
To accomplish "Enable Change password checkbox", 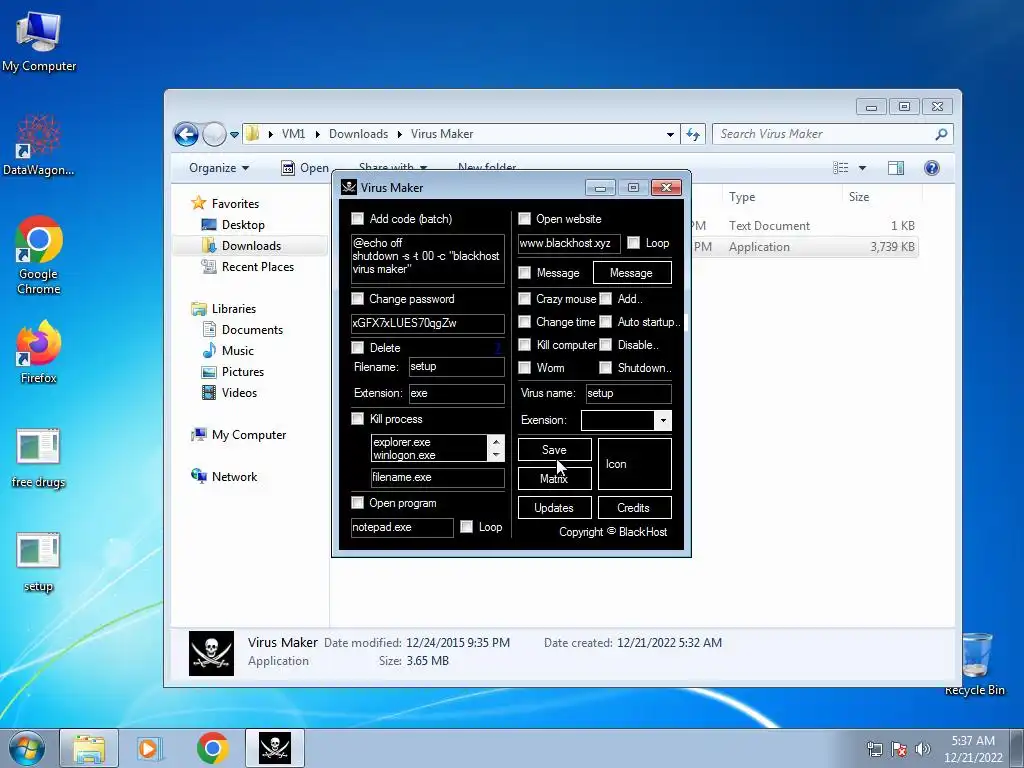I will pos(357,299).
